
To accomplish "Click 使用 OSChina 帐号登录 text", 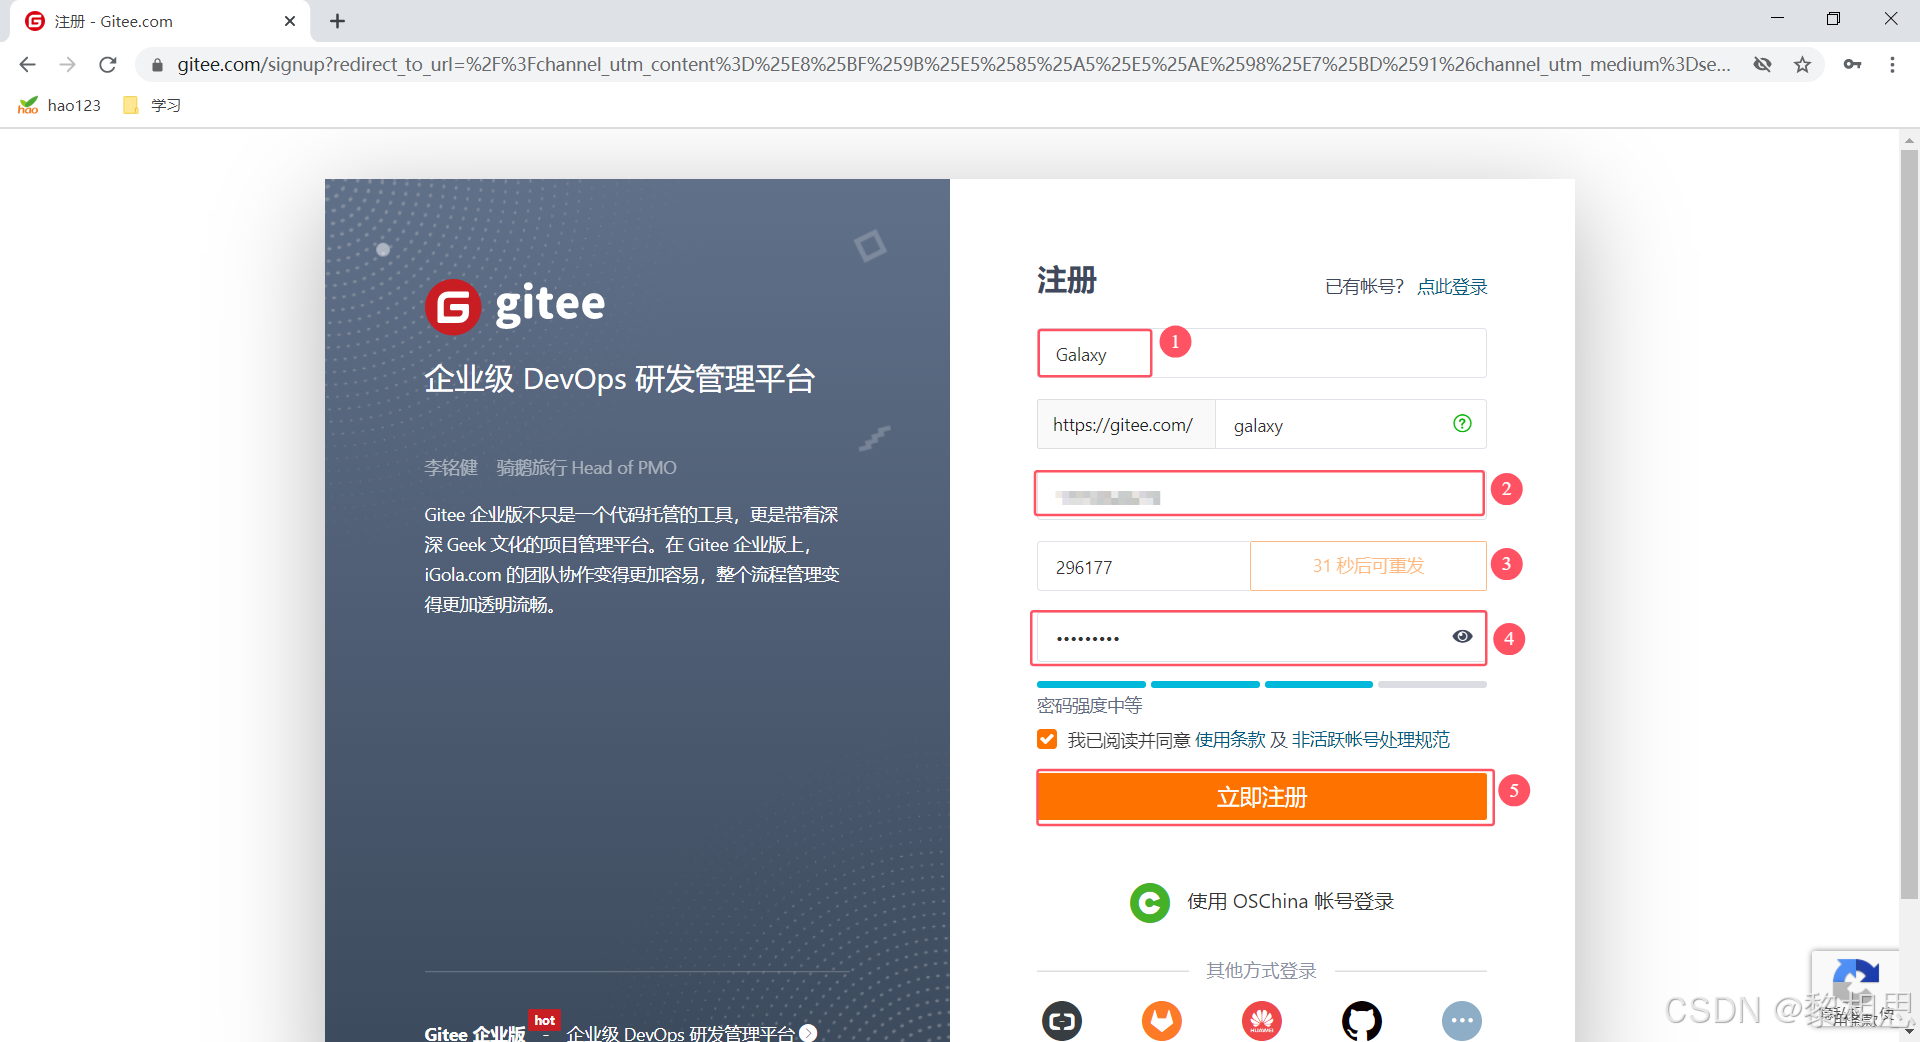I will (1290, 902).
